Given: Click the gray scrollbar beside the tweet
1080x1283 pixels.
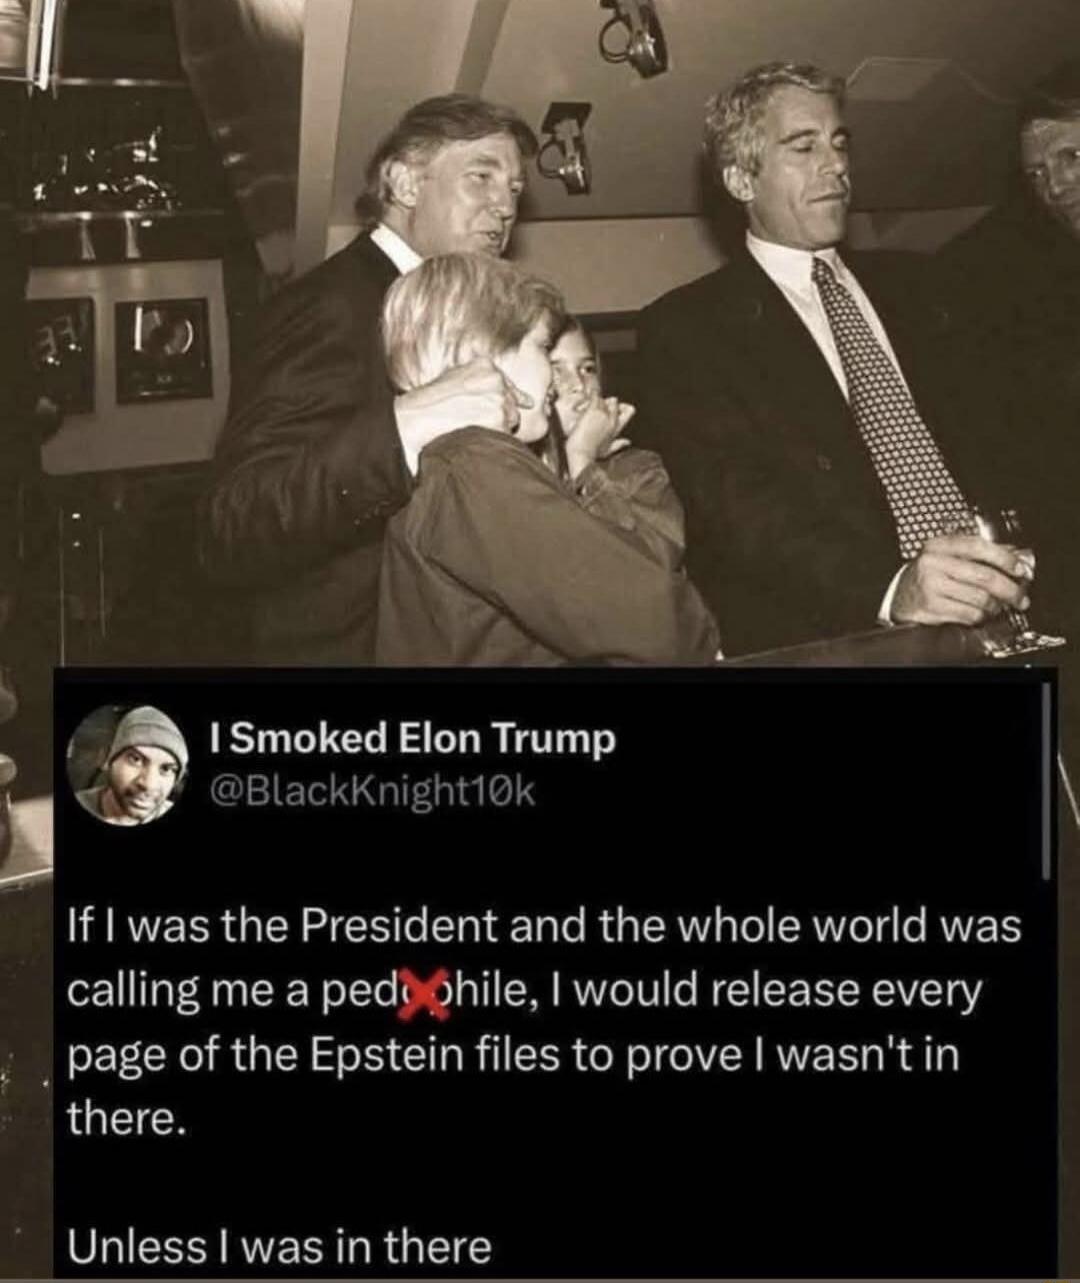Looking at the screenshot, I should click(x=1047, y=781).
